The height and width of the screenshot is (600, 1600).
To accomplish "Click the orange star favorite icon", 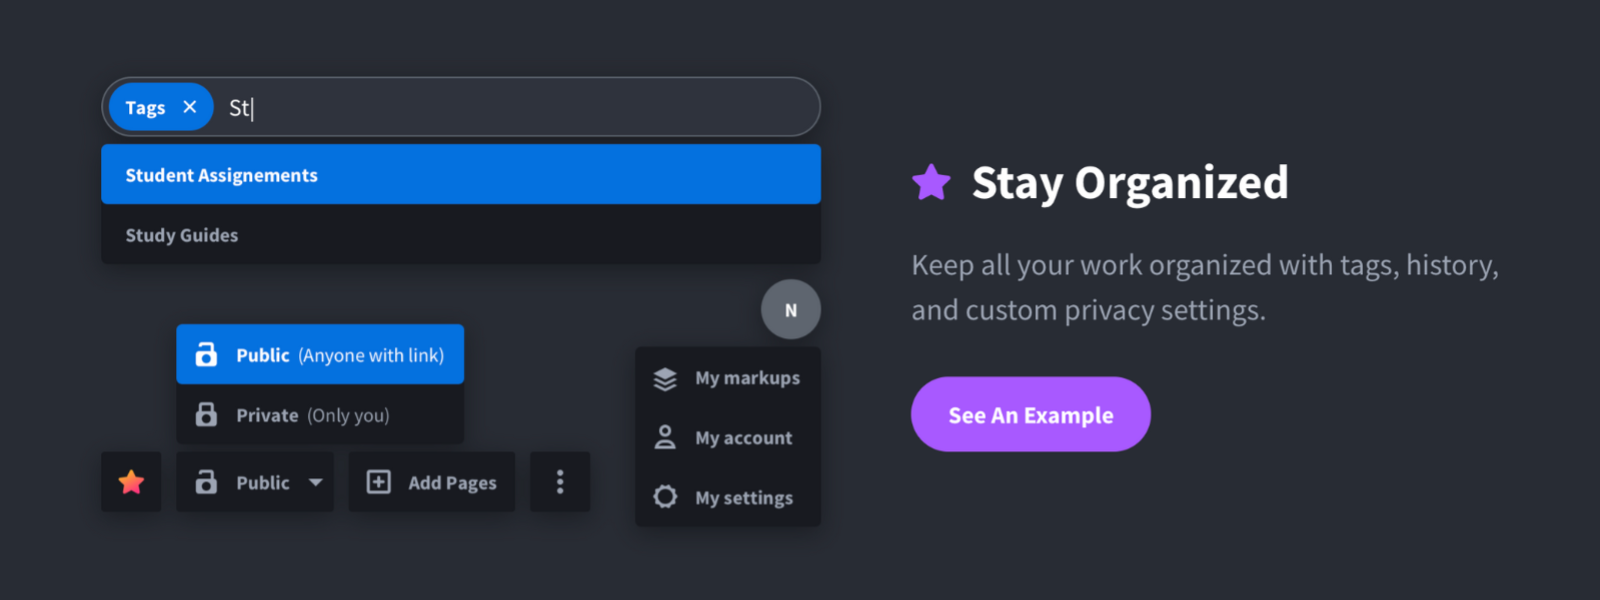I will click(x=131, y=482).
